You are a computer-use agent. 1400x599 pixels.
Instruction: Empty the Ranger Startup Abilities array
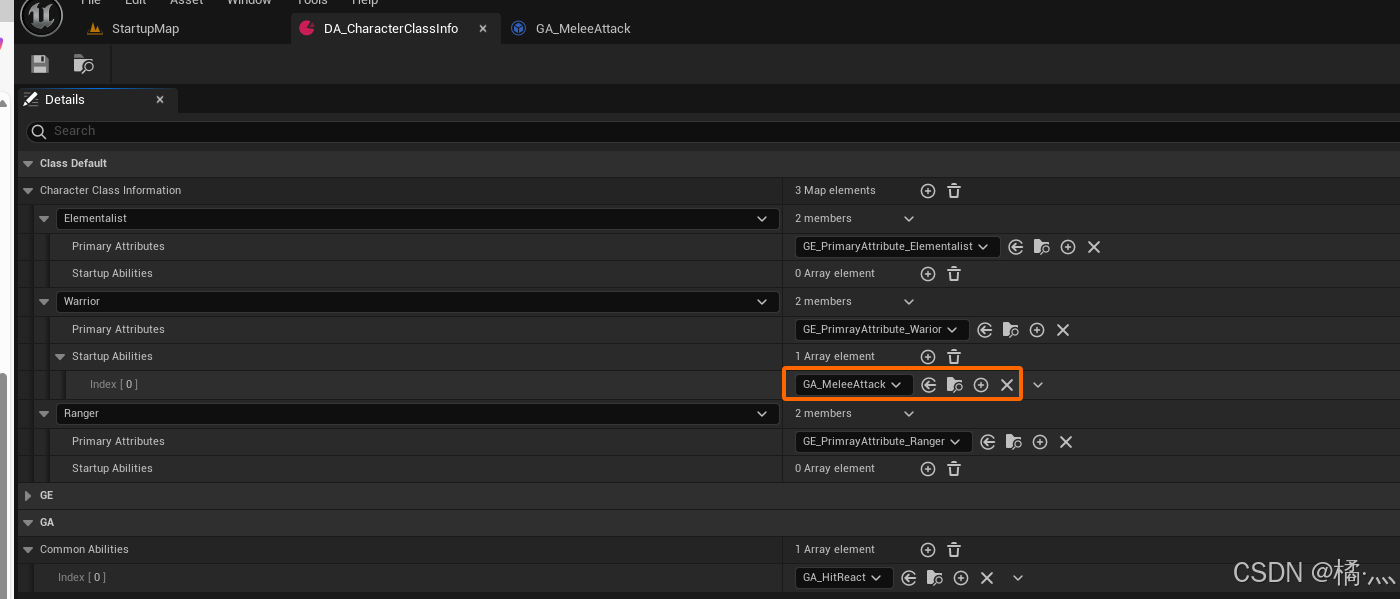tap(954, 468)
